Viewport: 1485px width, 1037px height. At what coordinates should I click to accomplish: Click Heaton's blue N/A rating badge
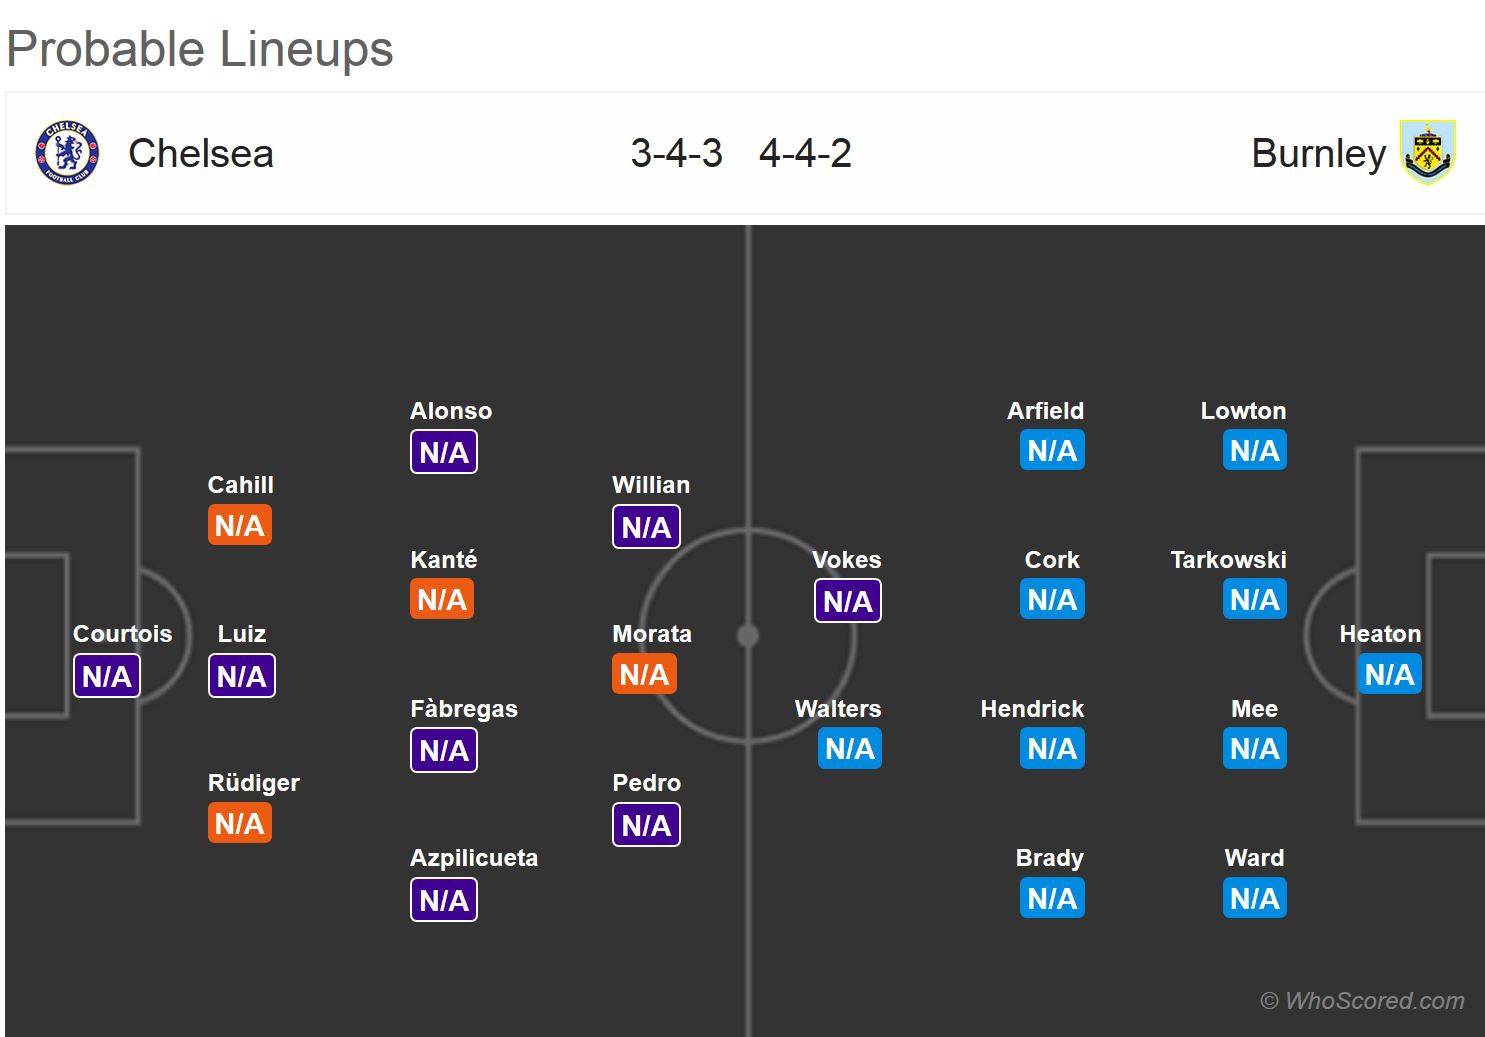pos(1389,674)
